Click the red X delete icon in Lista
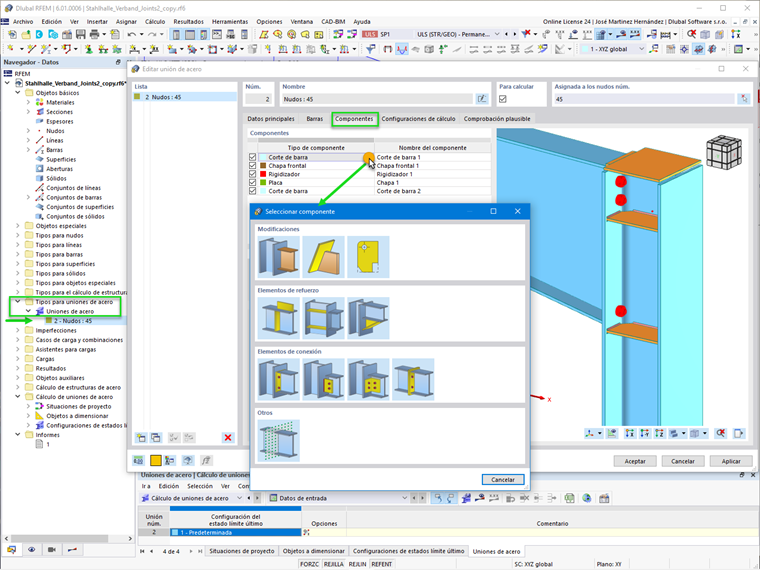The width and height of the screenshot is (760, 570). tap(228, 438)
